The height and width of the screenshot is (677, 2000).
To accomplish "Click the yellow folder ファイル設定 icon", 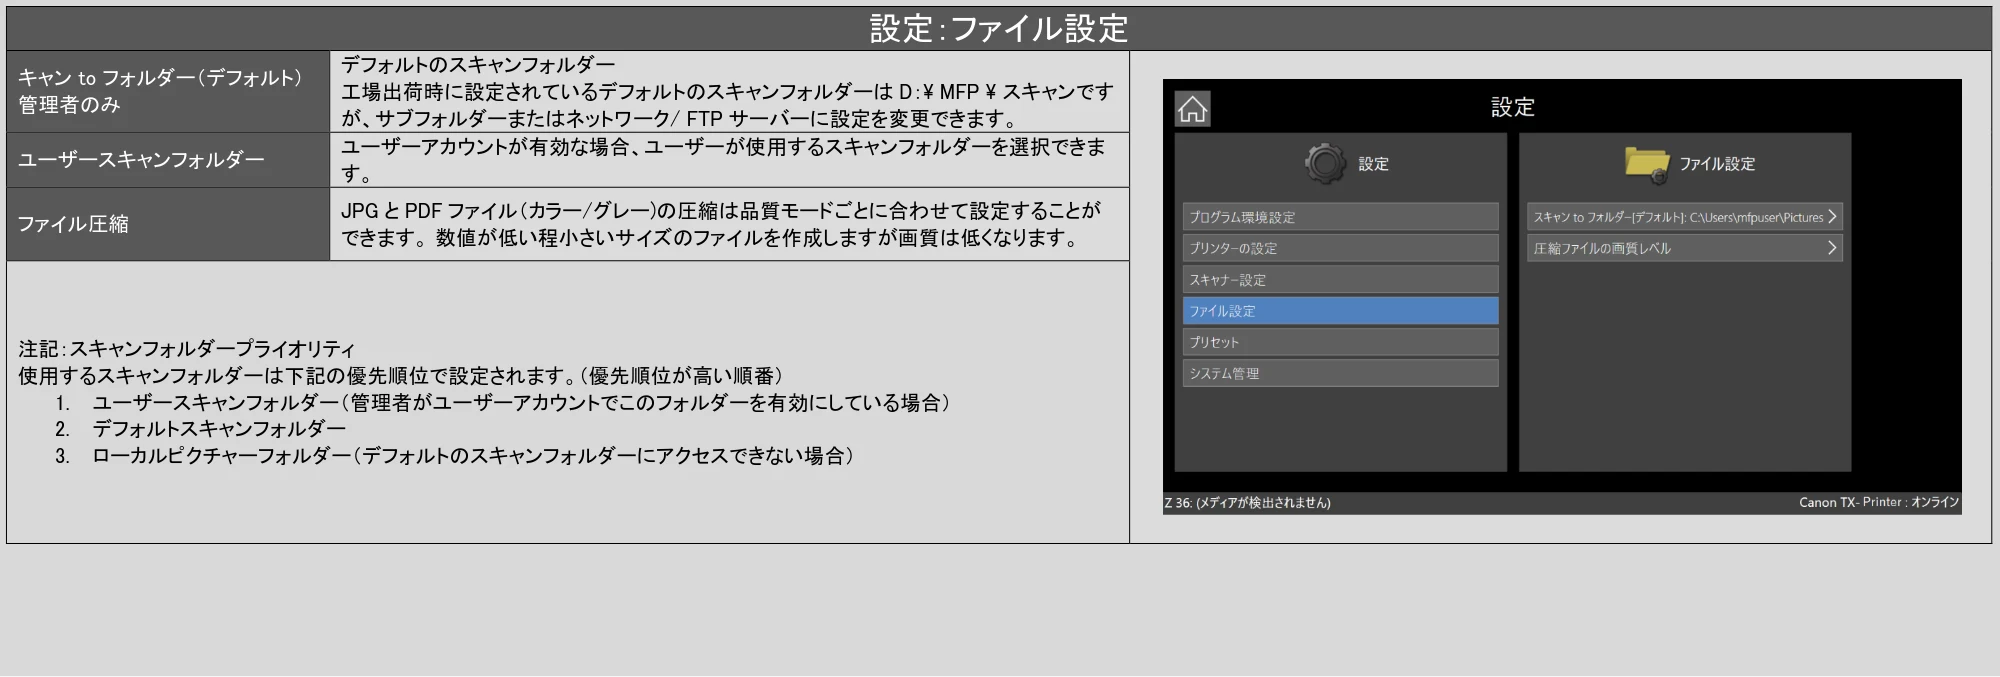I will (1646, 164).
